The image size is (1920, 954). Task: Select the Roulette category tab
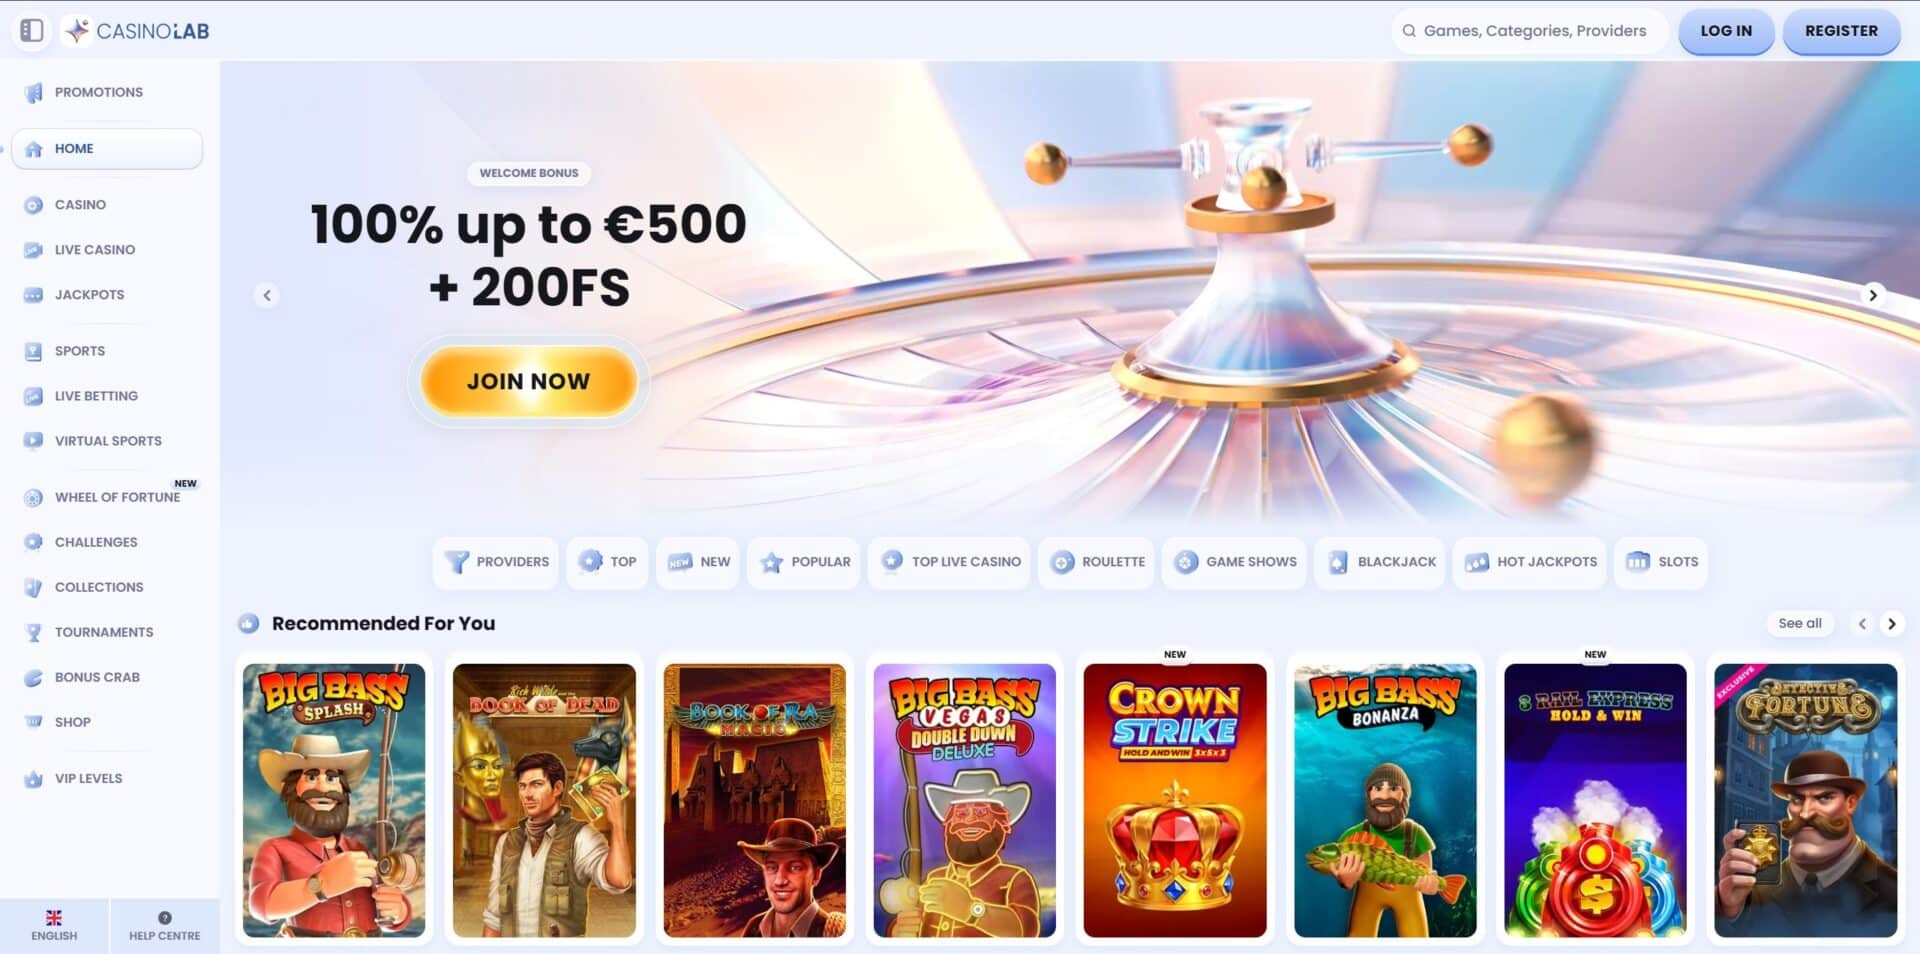1097,562
